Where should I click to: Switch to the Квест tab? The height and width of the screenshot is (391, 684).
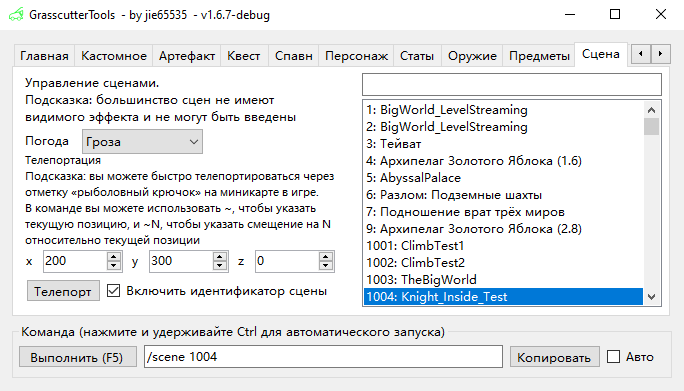[x=243, y=56]
